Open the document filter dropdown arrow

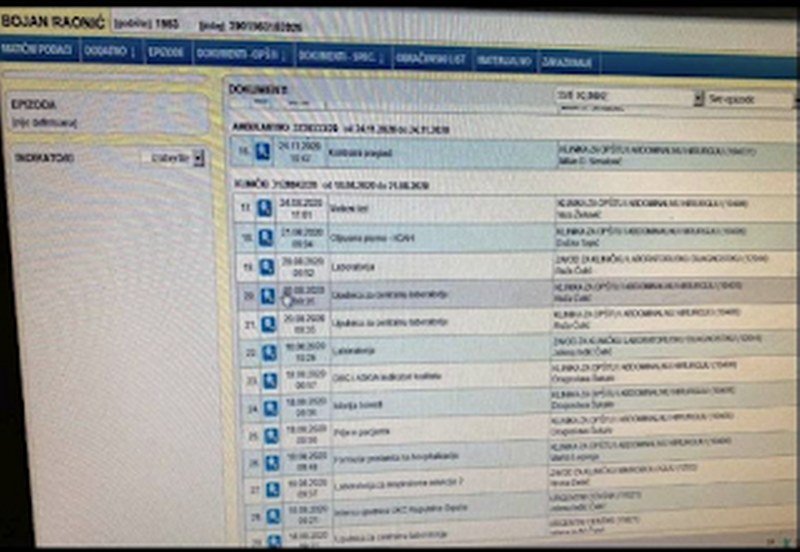698,99
